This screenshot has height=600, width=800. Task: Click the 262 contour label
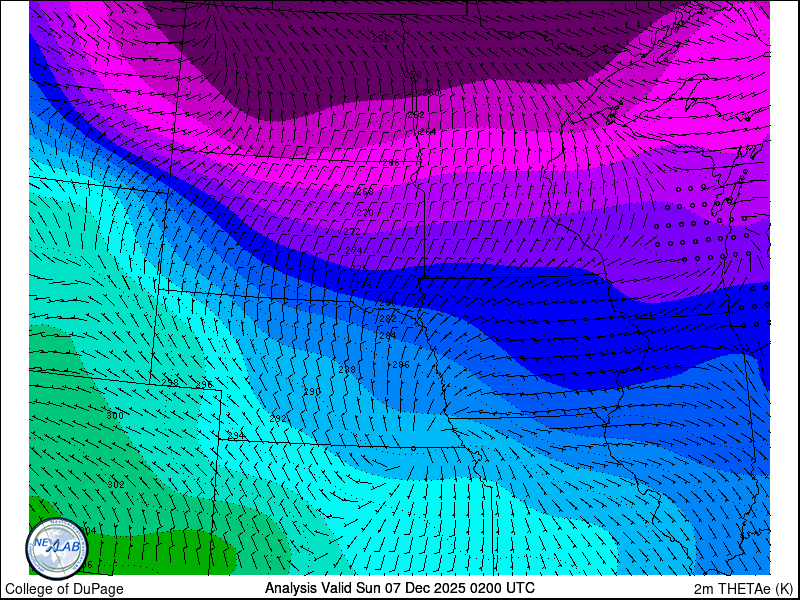[416, 115]
